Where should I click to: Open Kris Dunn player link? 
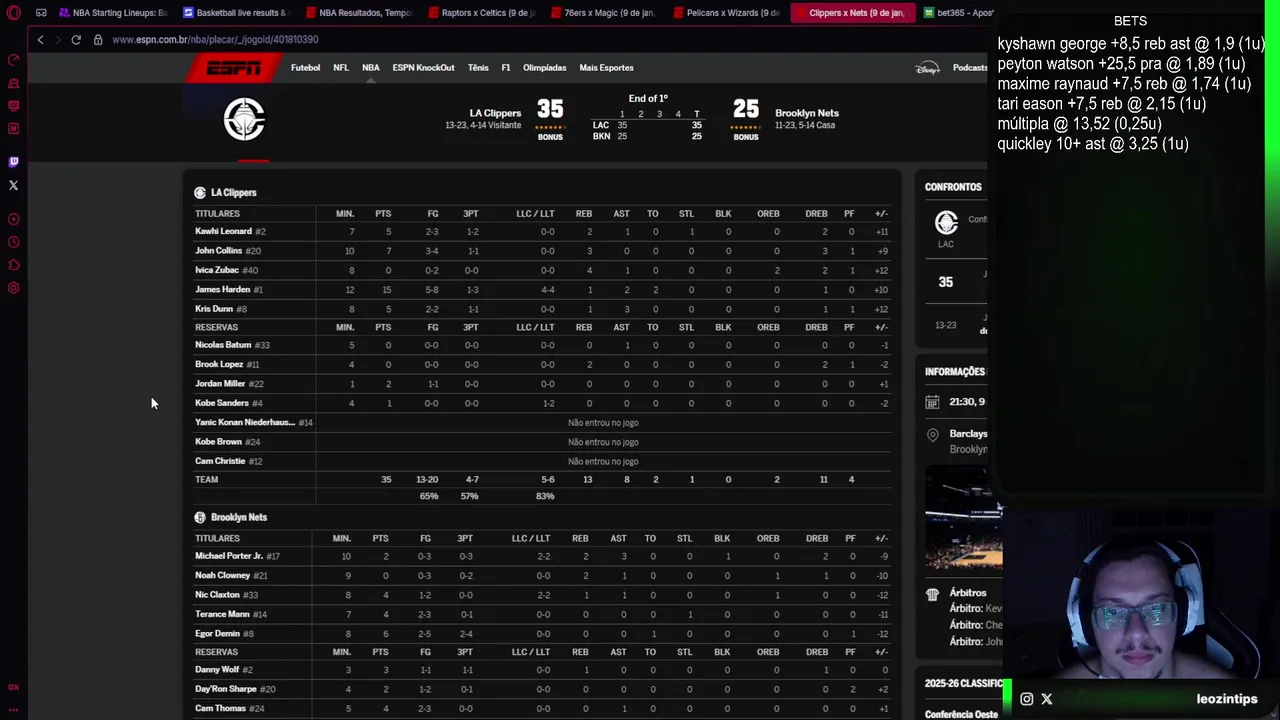tap(214, 309)
